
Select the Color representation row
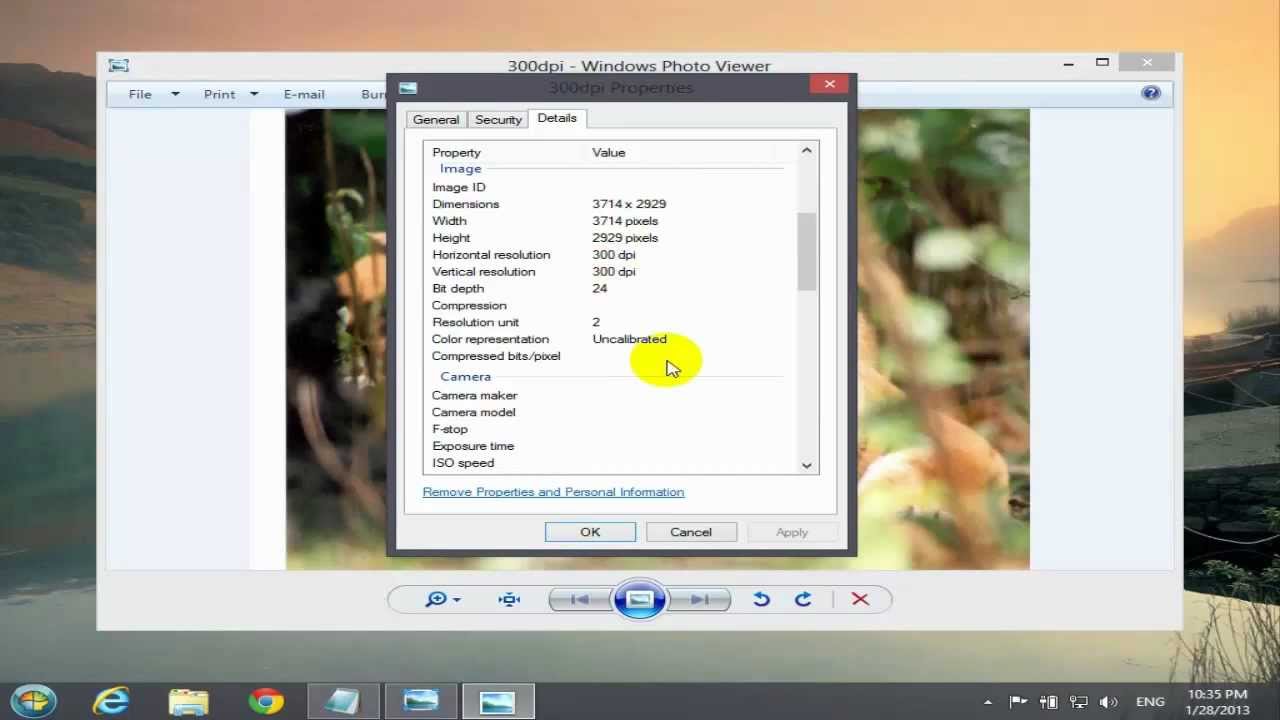[609, 339]
